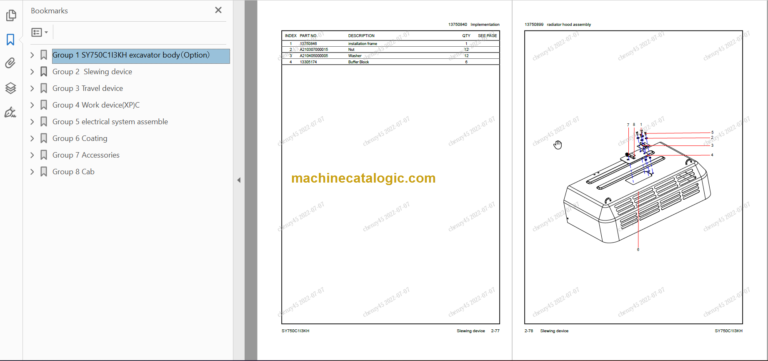Click the QTY column header
This screenshot has width=768, height=361.
click(466, 36)
